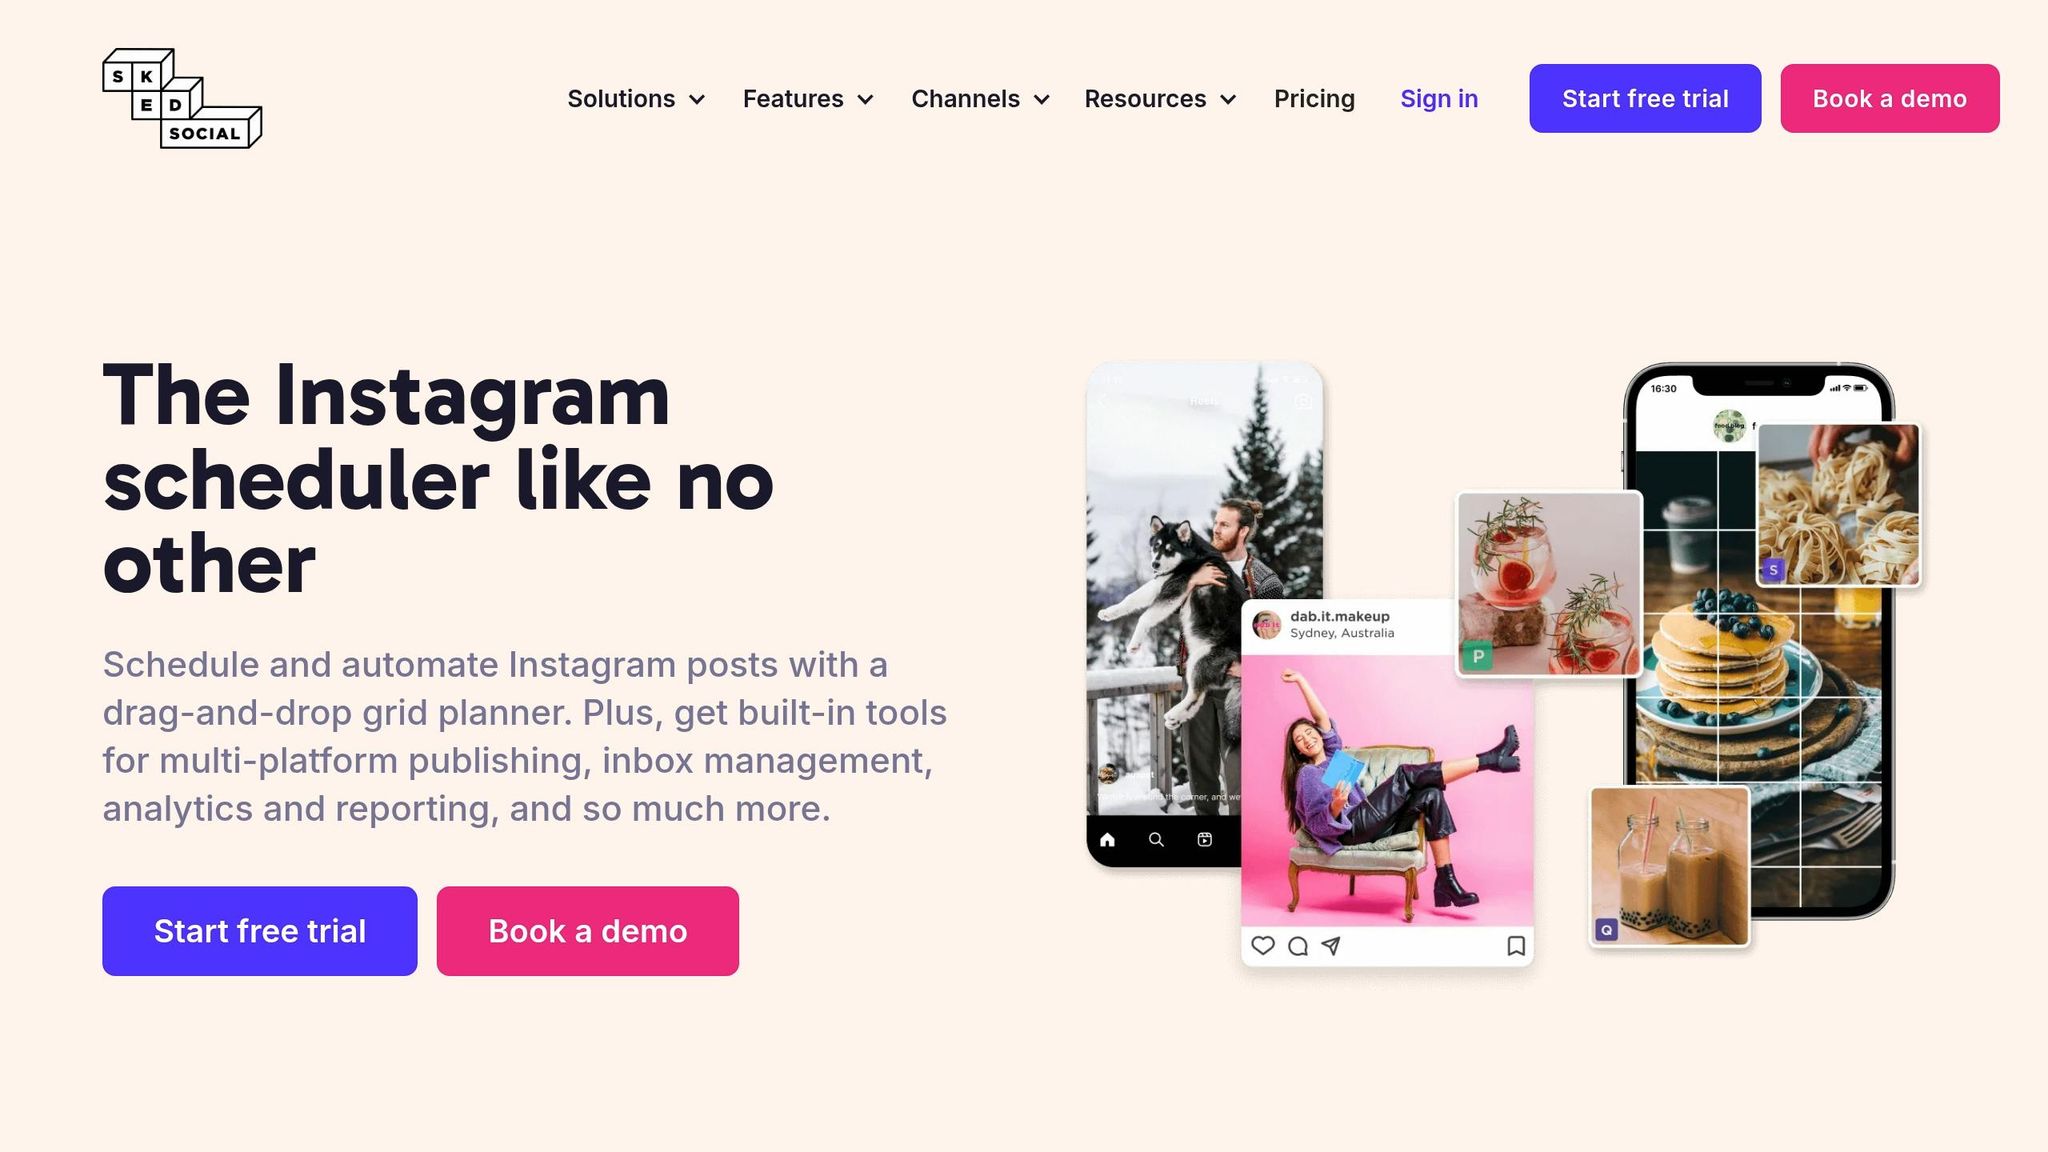Expand the Solutions dropdown menu
This screenshot has width=2048, height=1152.
tap(636, 99)
